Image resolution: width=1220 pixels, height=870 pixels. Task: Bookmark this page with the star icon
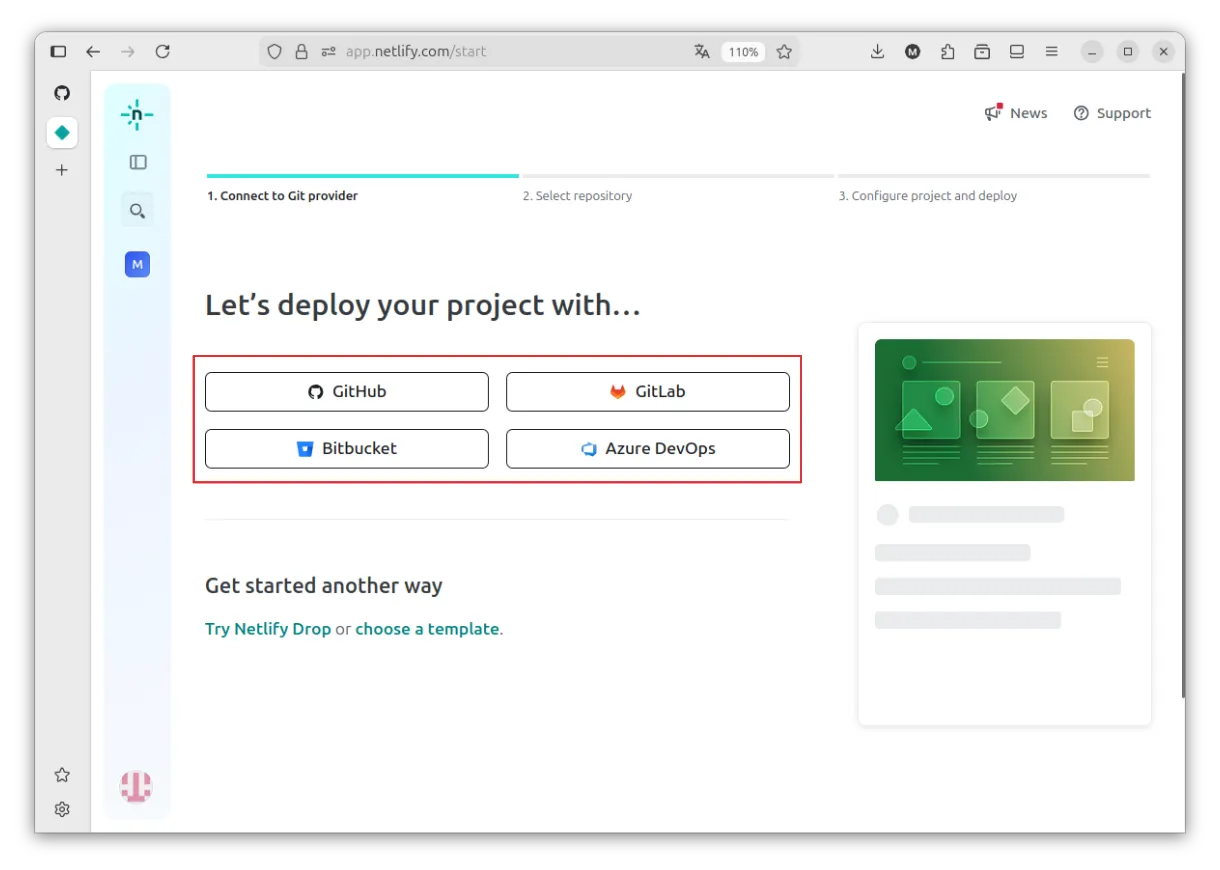[784, 52]
